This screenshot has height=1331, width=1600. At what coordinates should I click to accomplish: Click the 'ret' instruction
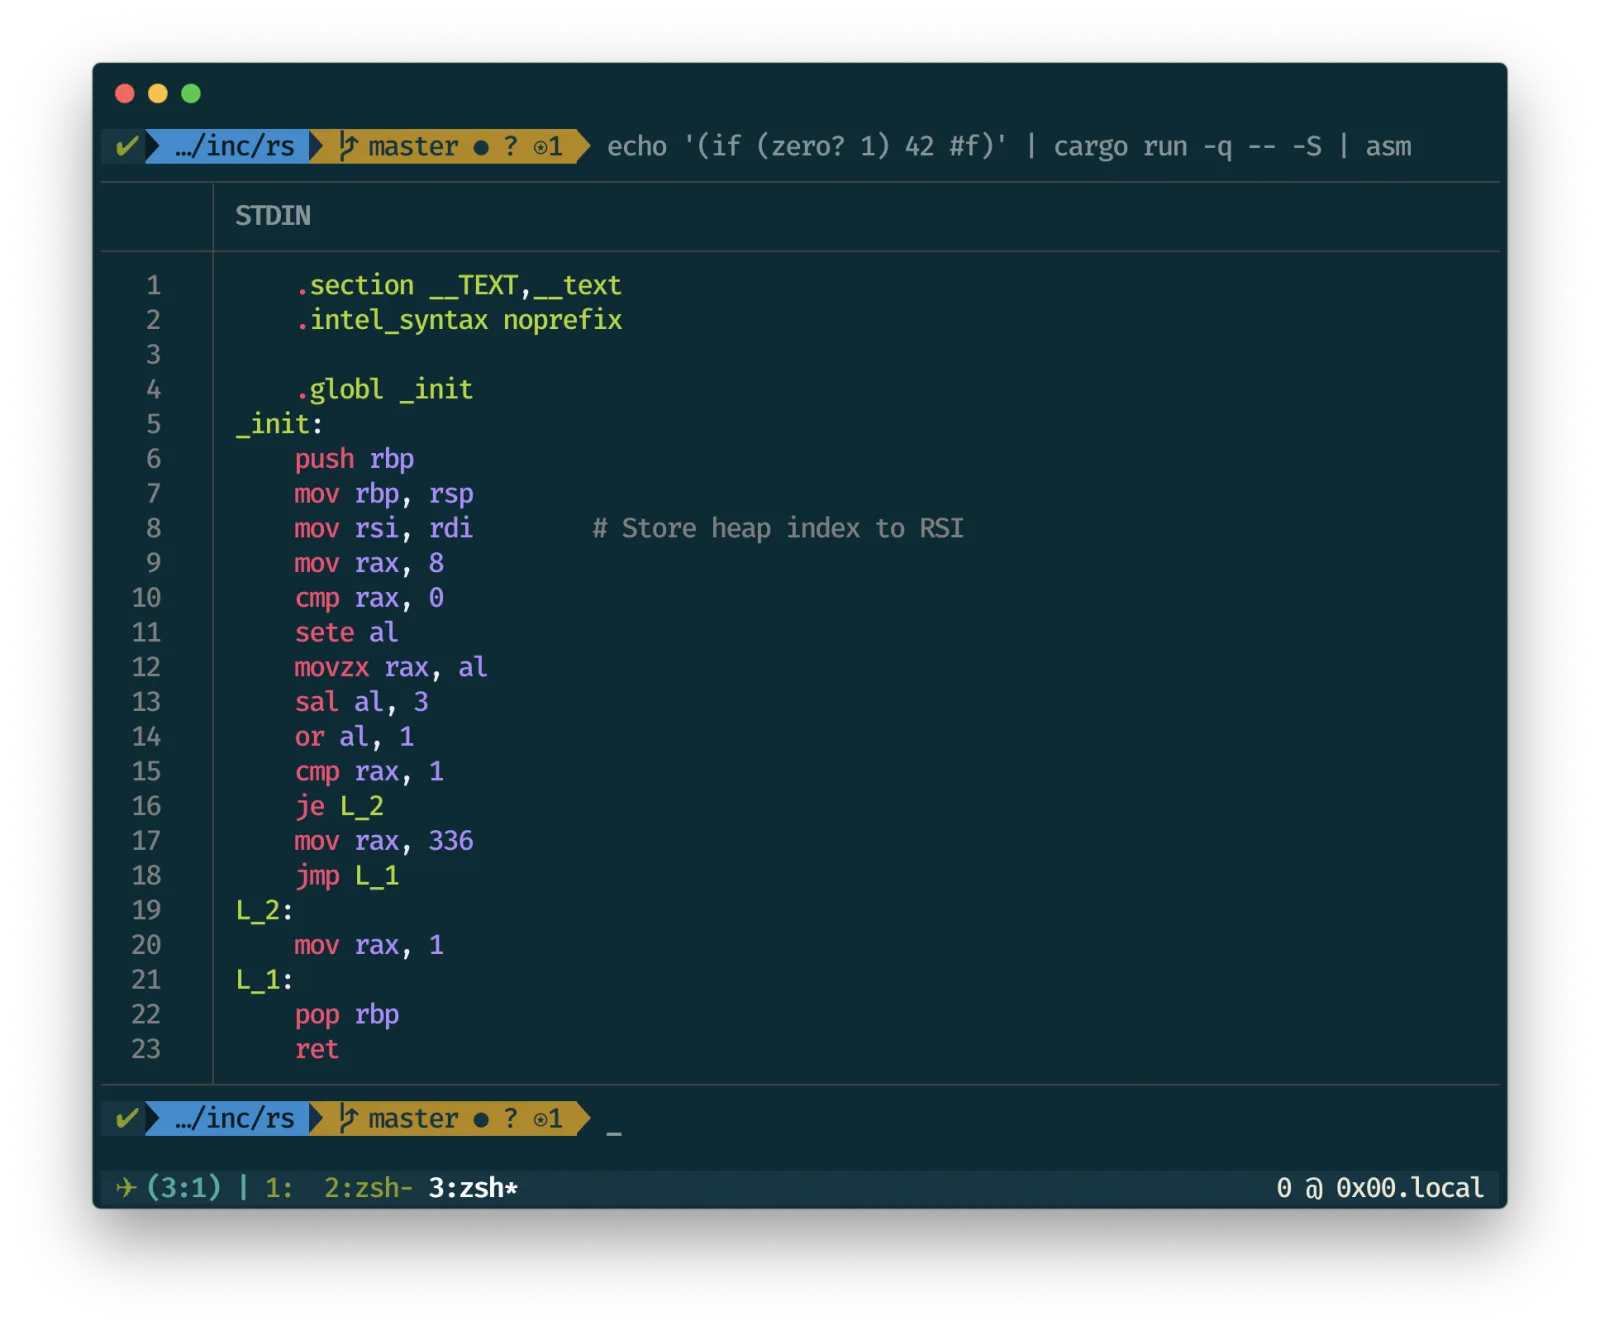coord(317,1049)
